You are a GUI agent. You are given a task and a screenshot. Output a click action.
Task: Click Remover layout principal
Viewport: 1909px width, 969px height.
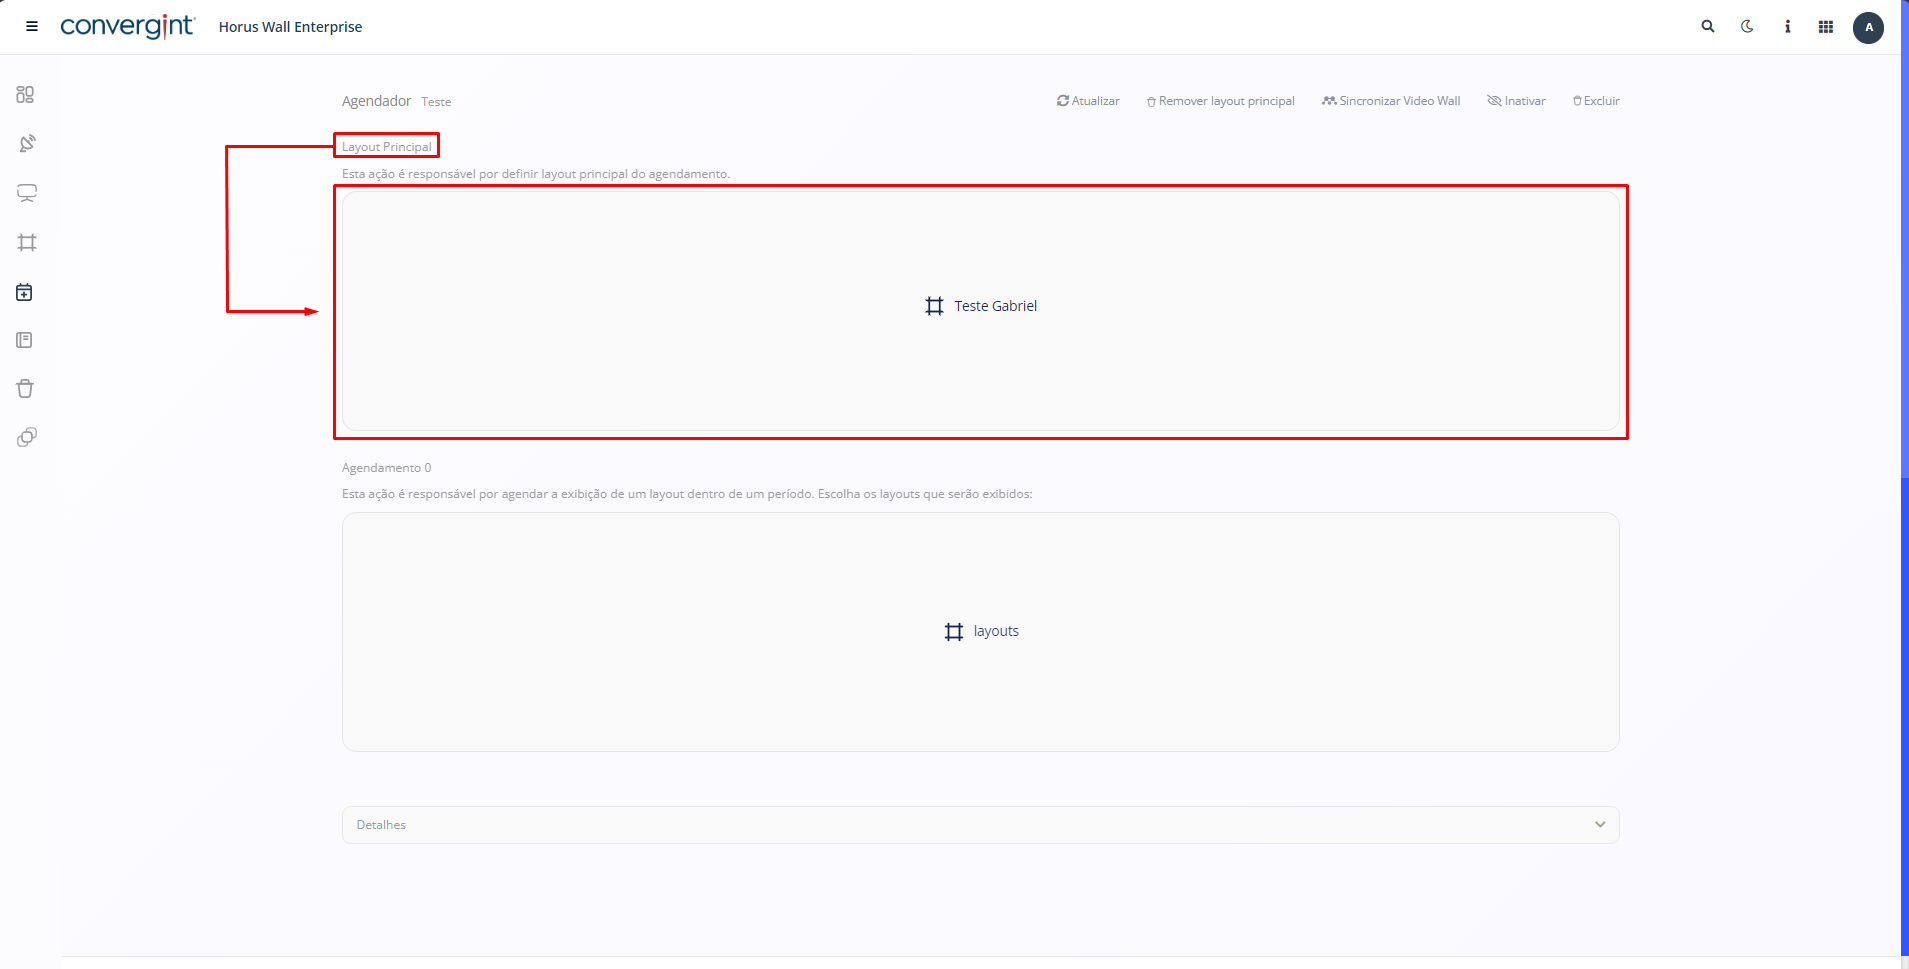[x=1220, y=101]
